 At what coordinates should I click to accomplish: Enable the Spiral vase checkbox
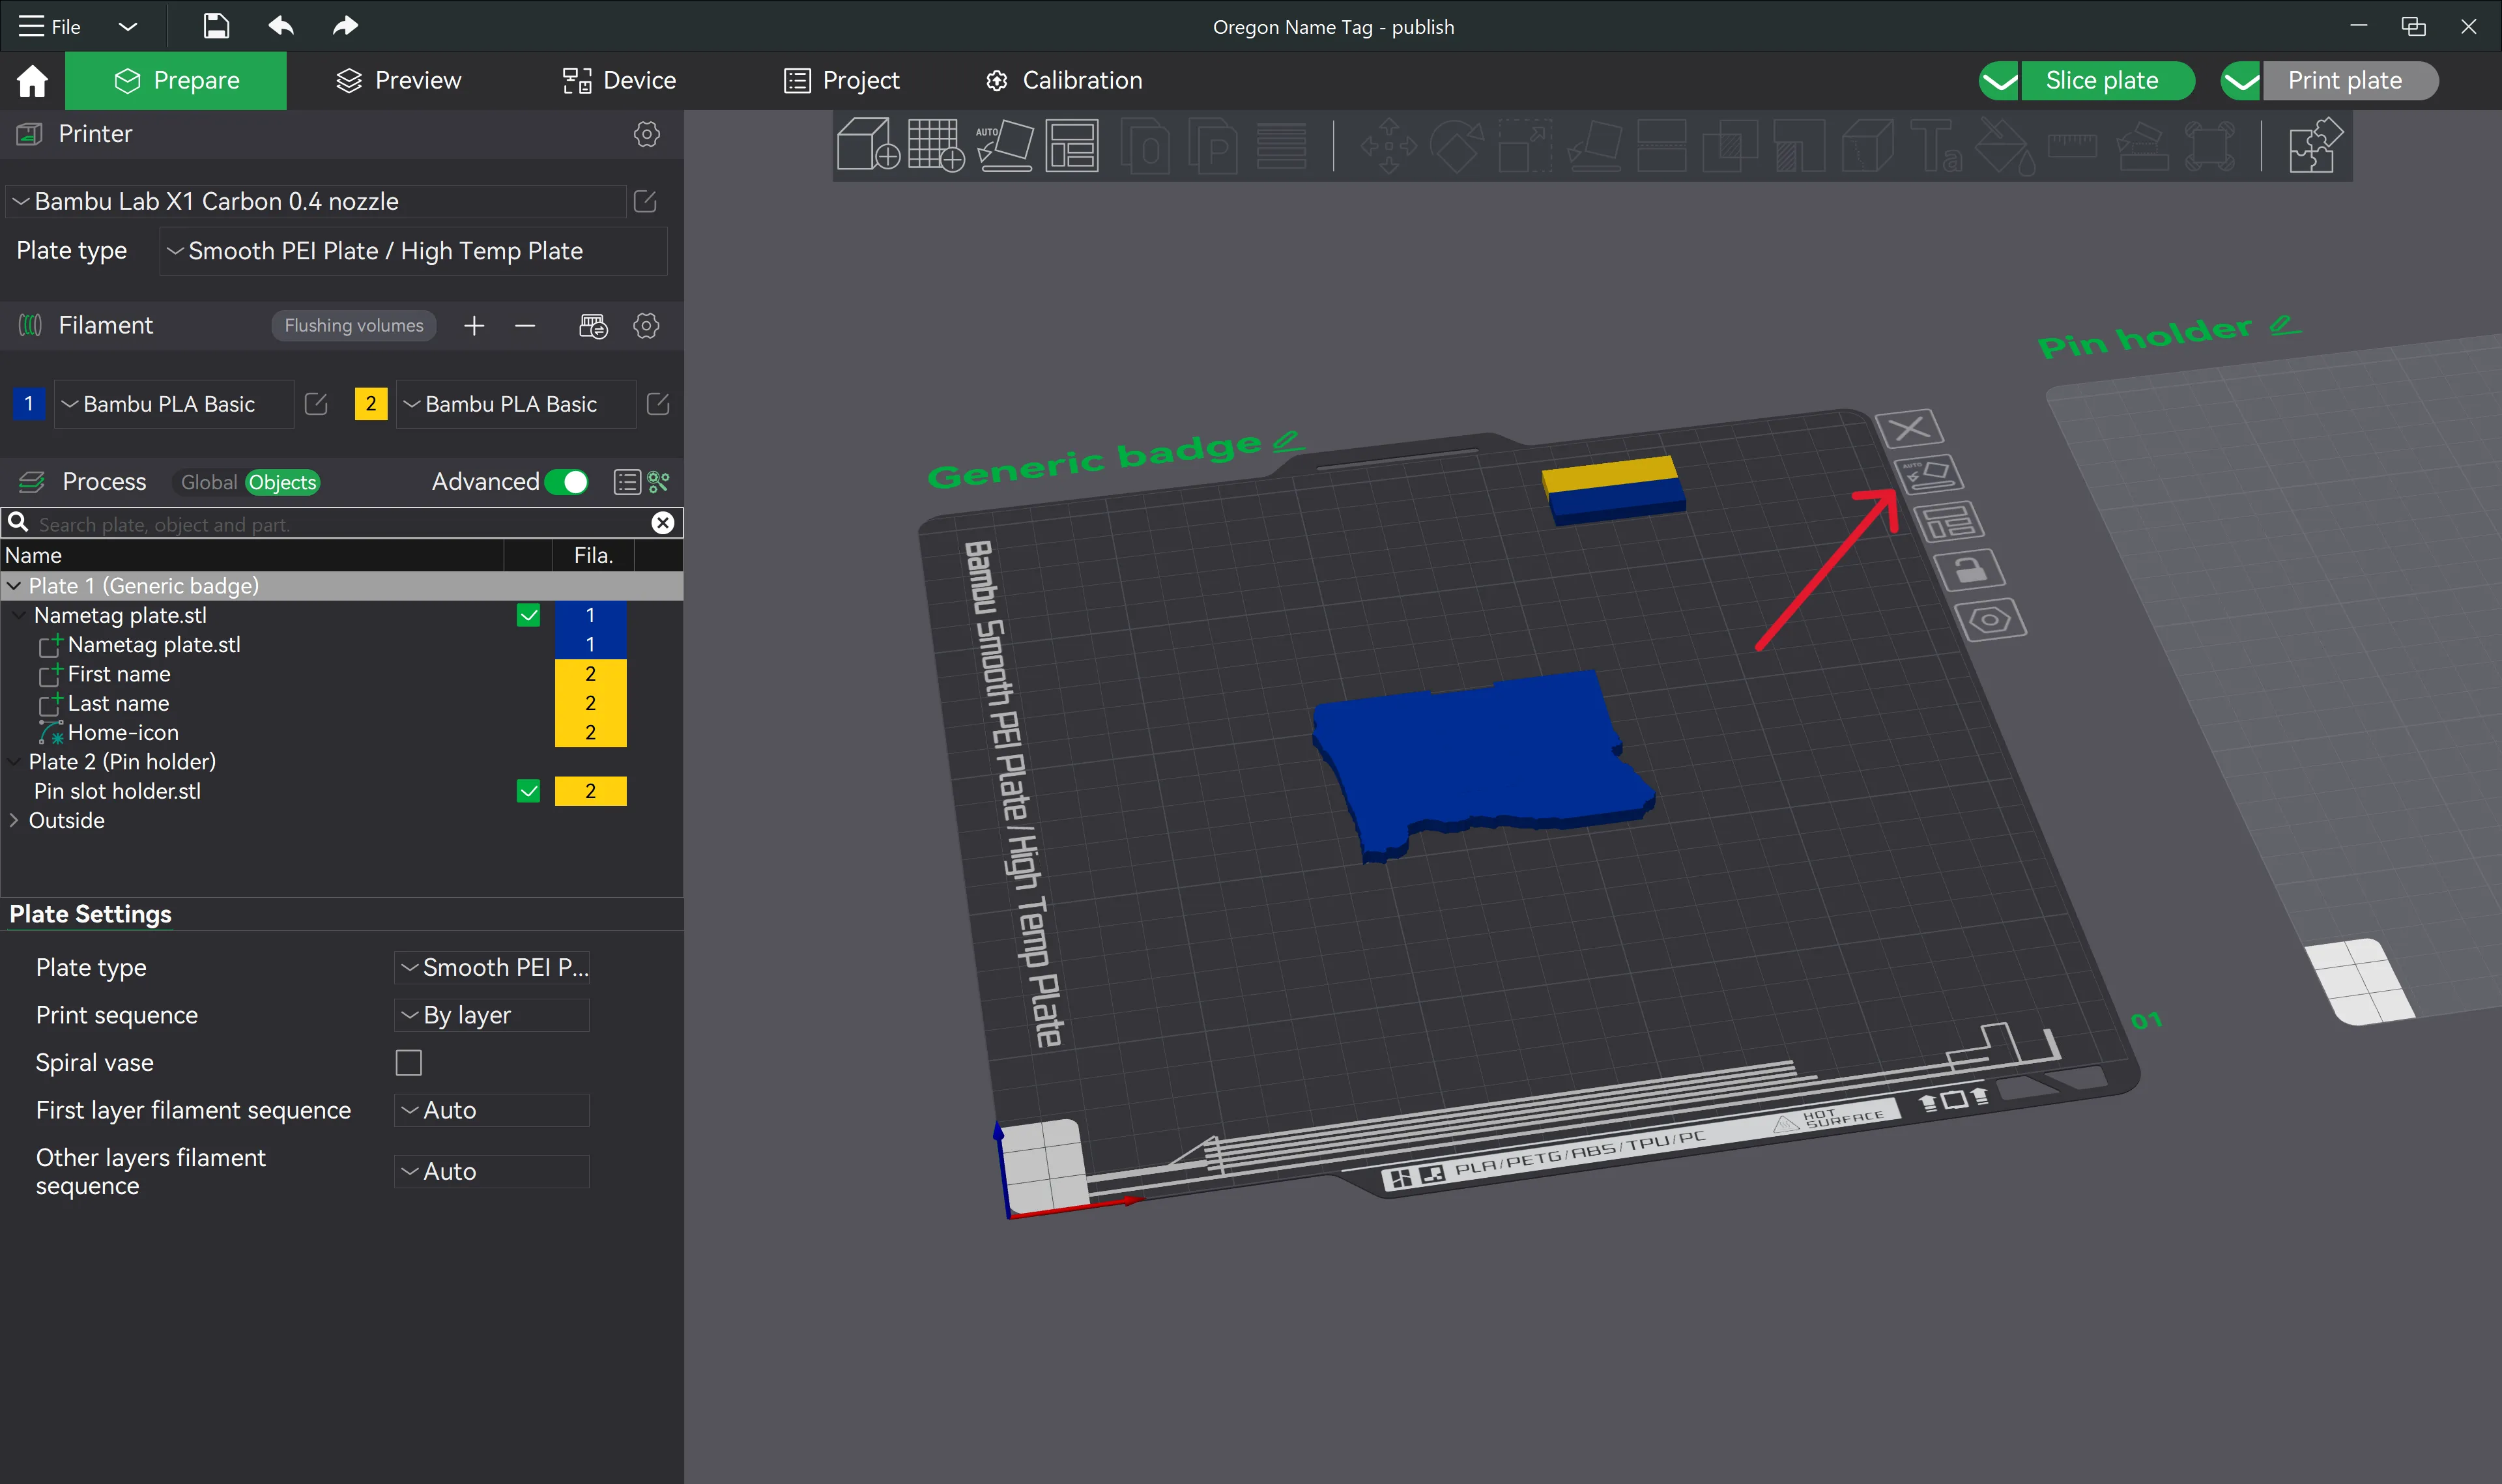click(x=409, y=1062)
